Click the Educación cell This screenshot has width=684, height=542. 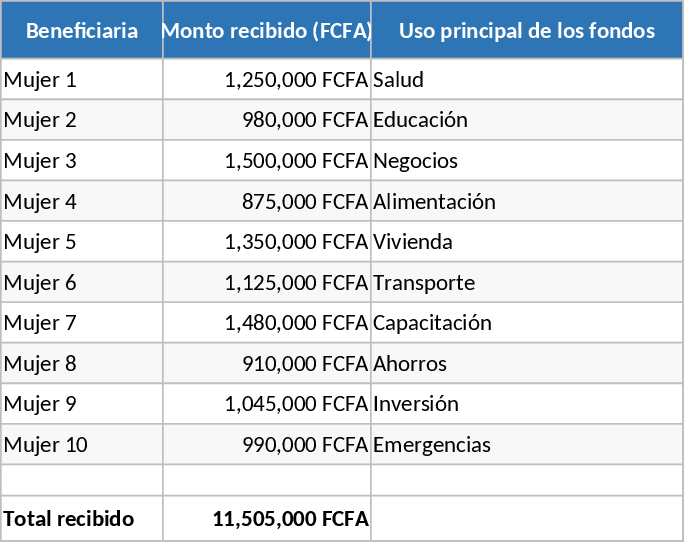click(526, 120)
